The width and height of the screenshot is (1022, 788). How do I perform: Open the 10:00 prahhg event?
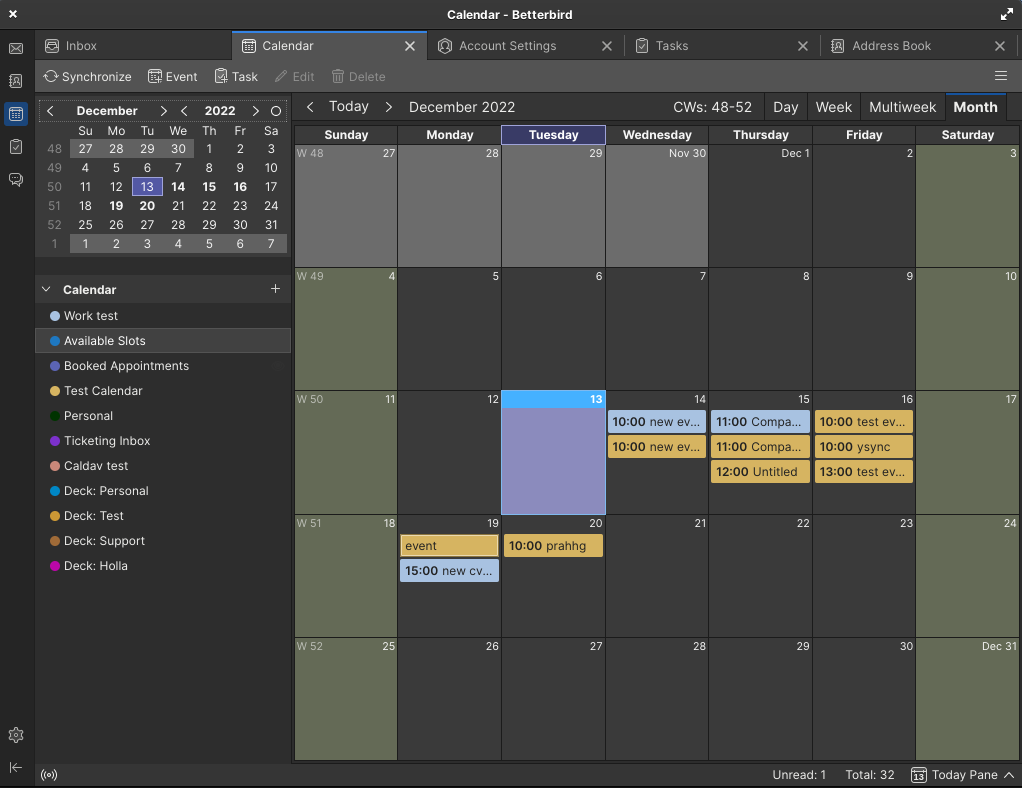point(553,546)
